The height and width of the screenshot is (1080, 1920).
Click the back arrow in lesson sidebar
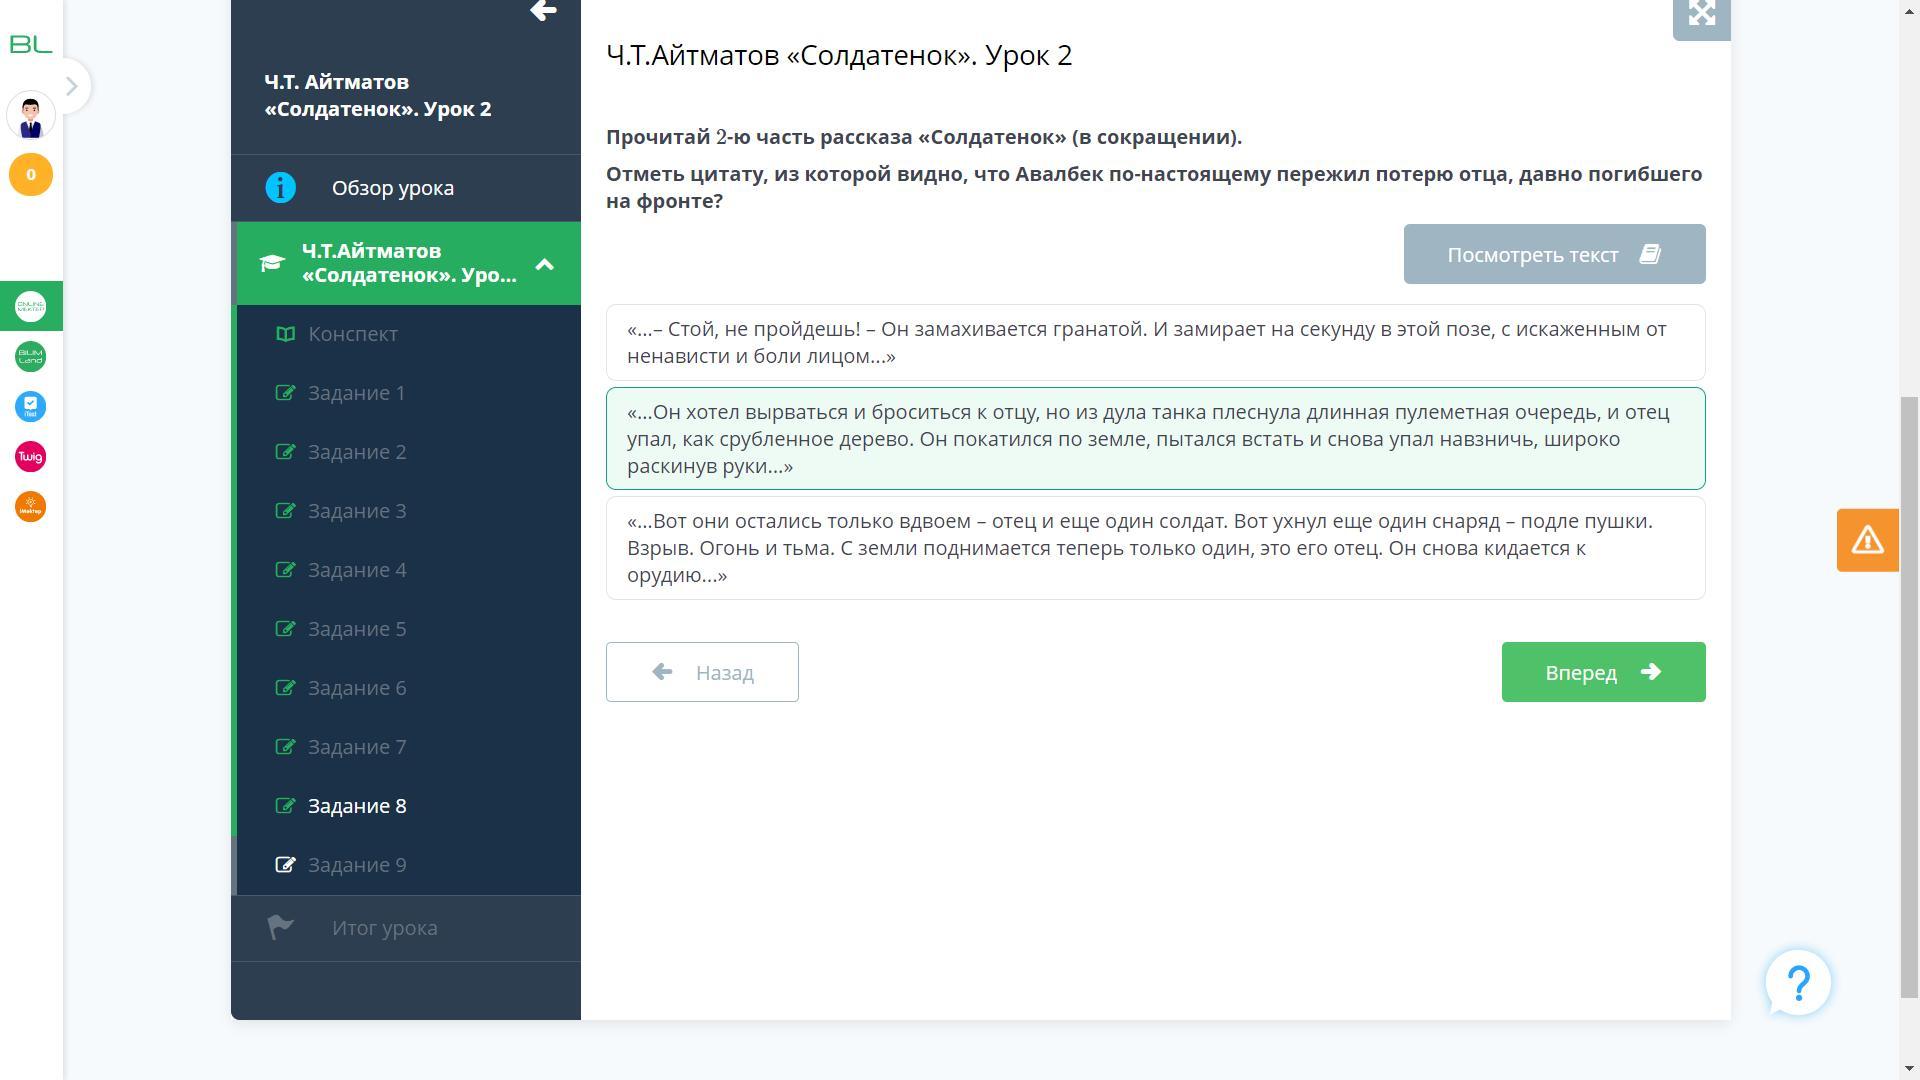pos(543,11)
